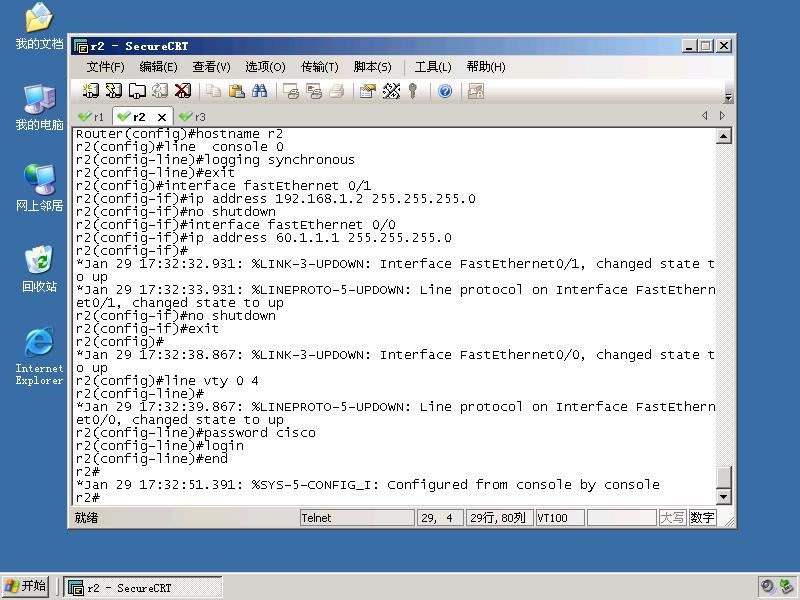
Task: Click the Paste clipboard icon
Action: coord(236,91)
